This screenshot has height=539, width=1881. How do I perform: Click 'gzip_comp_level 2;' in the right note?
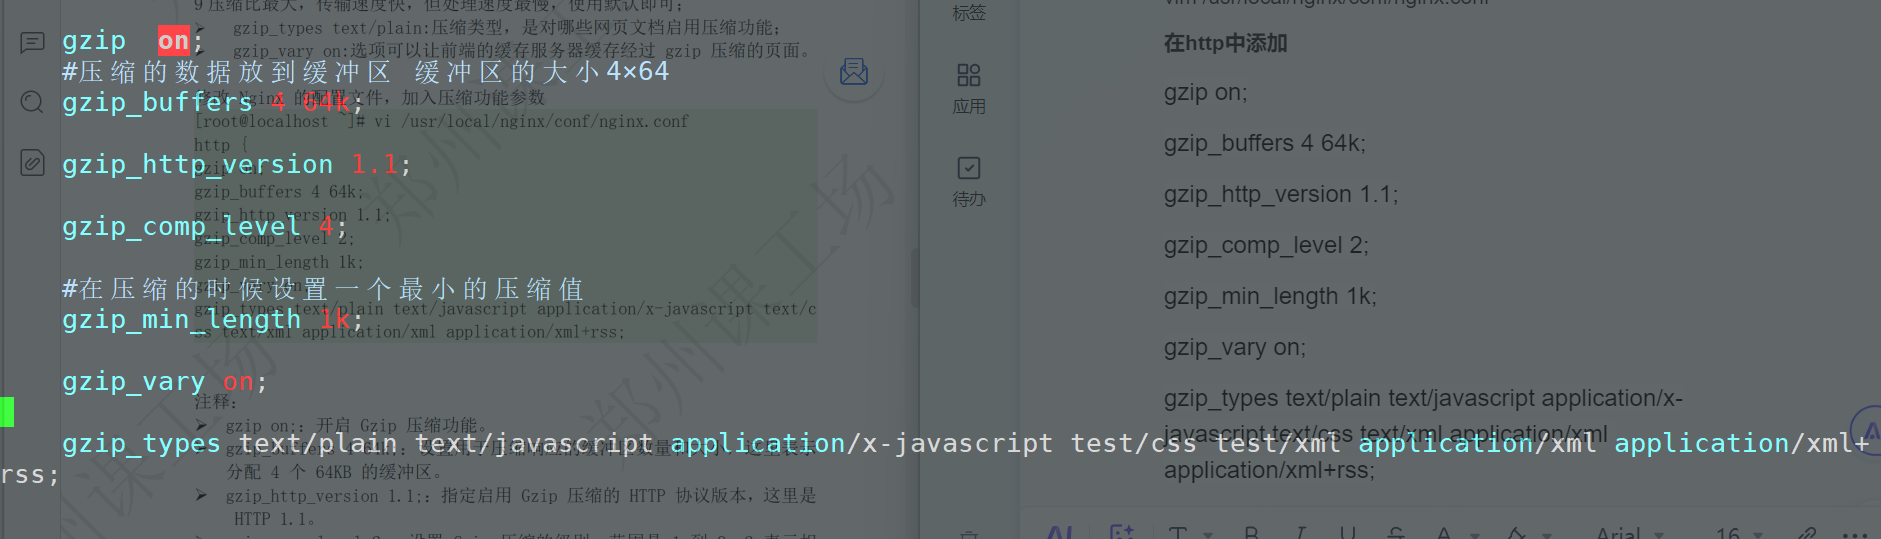coord(1266,245)
